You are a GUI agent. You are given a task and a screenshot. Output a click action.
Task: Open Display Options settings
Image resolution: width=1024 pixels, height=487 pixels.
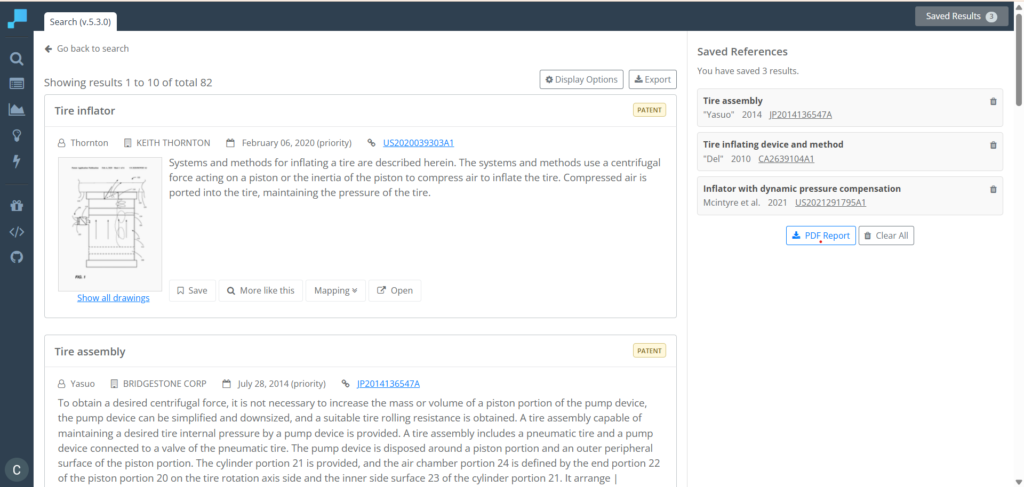coord(581,80)
